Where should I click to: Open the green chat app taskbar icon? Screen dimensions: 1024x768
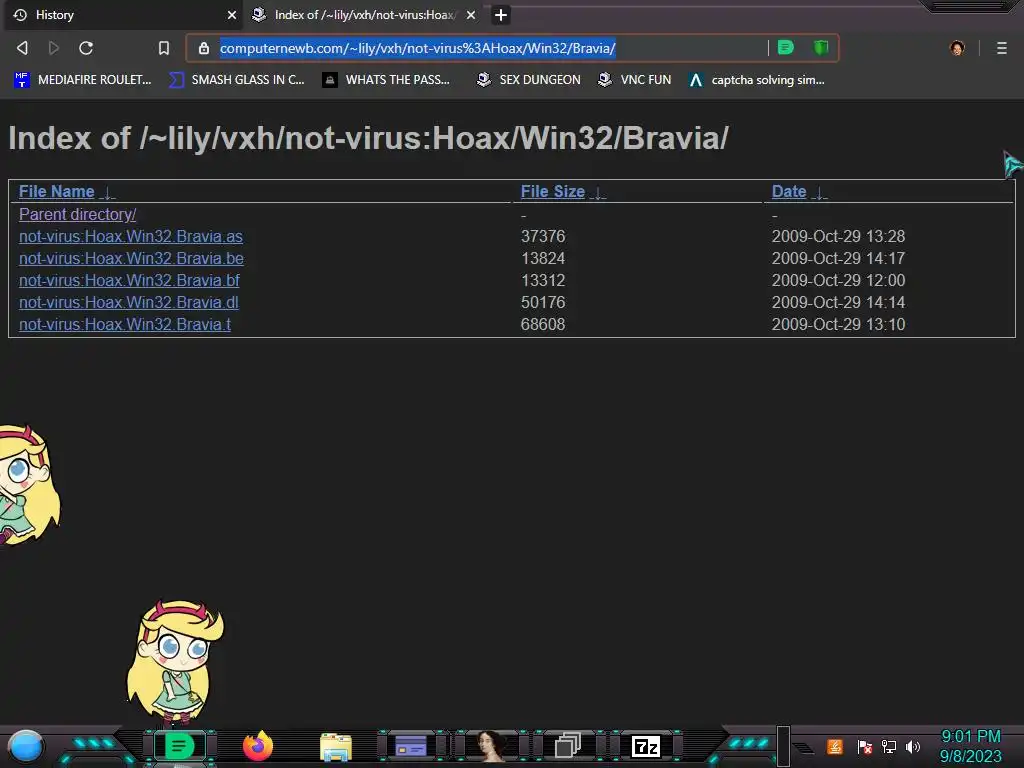[x=179, y=746]
